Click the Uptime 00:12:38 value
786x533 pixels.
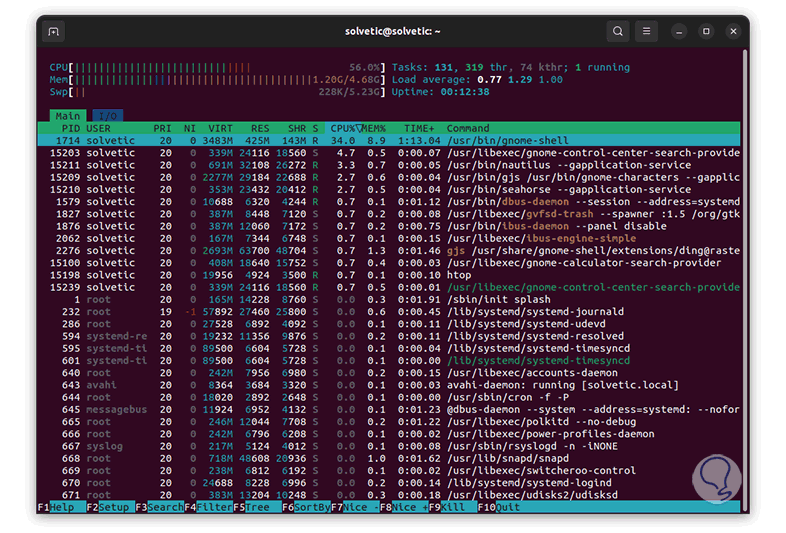point(465,92)
